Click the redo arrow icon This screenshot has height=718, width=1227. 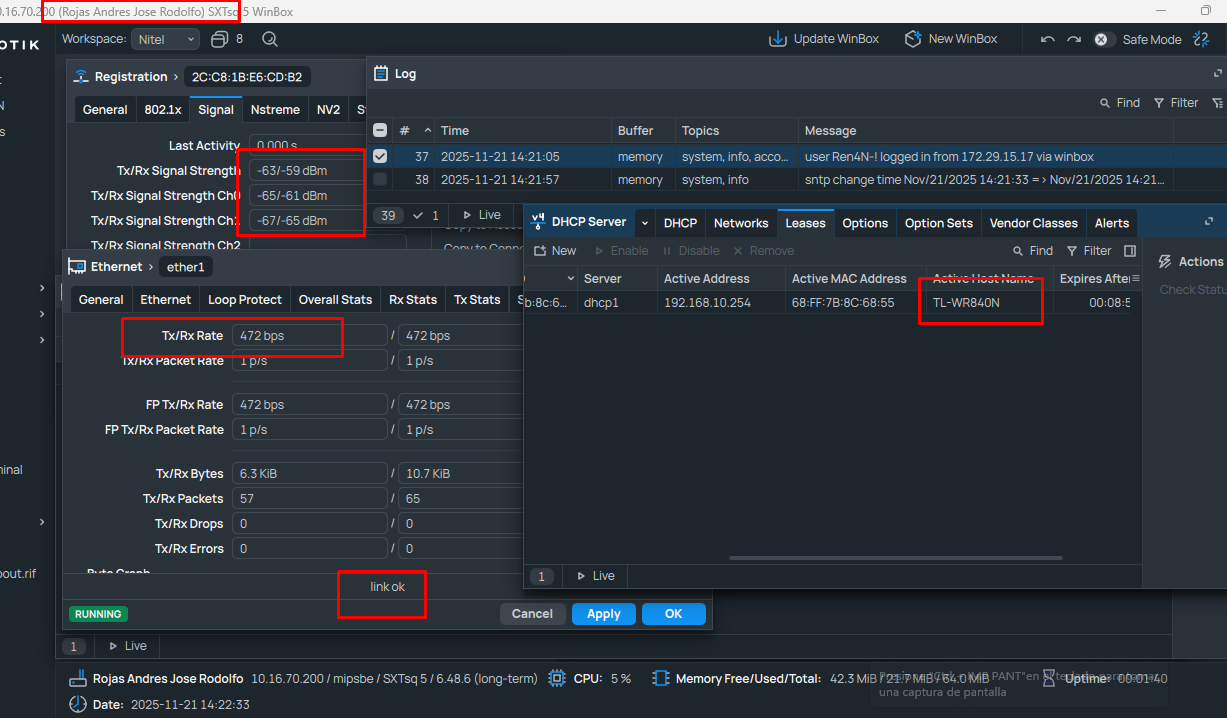click(1074, 40)
